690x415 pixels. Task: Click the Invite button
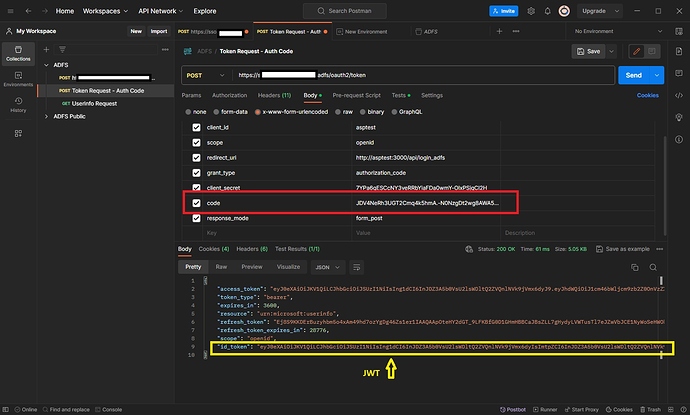coord(504,11)
